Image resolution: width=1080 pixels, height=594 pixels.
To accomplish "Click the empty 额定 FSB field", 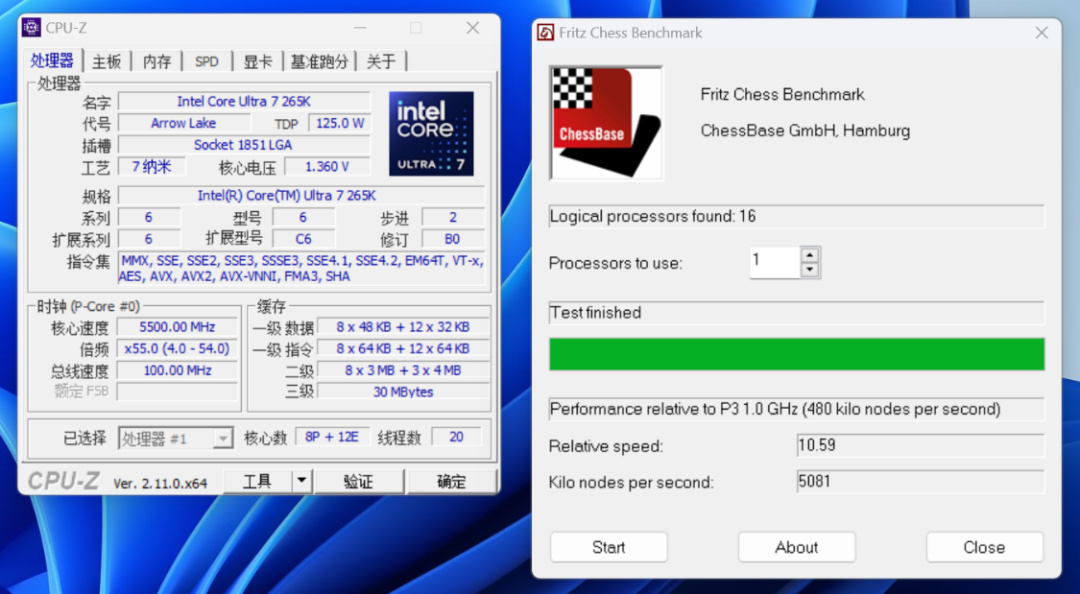I will tap(178, 391).
